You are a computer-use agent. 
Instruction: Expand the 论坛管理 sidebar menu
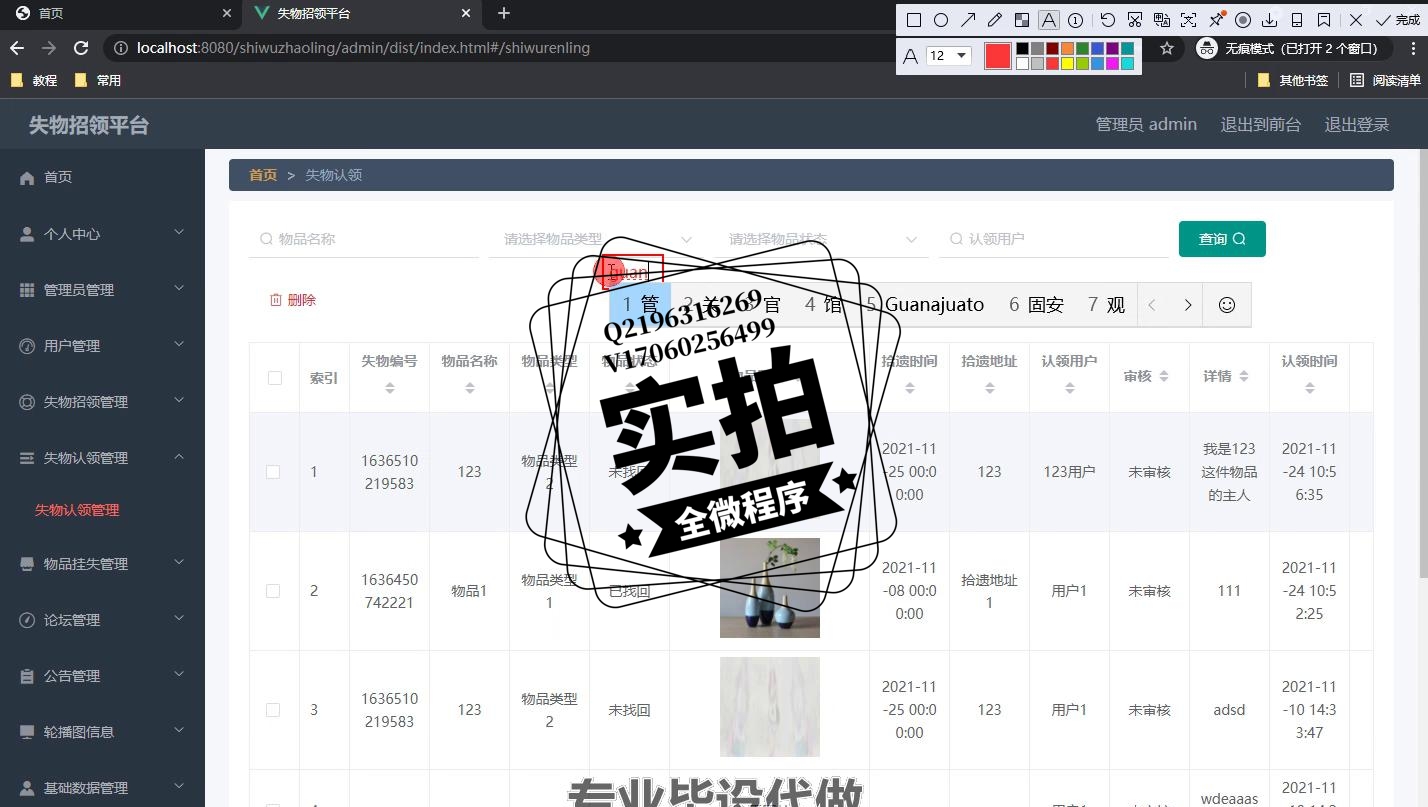pyautogui.click(x=102, y=619)
